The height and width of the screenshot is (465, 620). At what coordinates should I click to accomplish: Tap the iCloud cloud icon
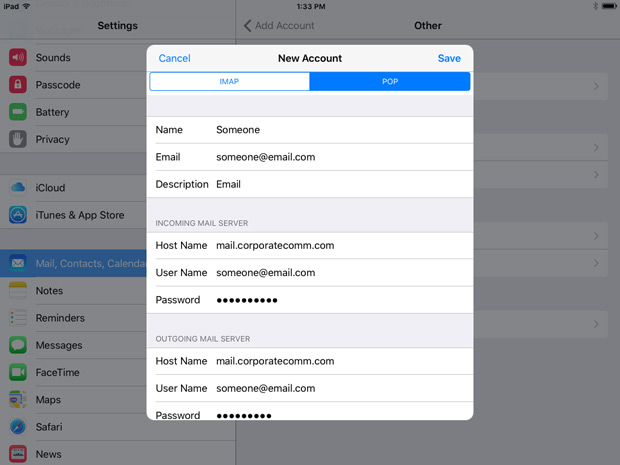pos(18,187)
